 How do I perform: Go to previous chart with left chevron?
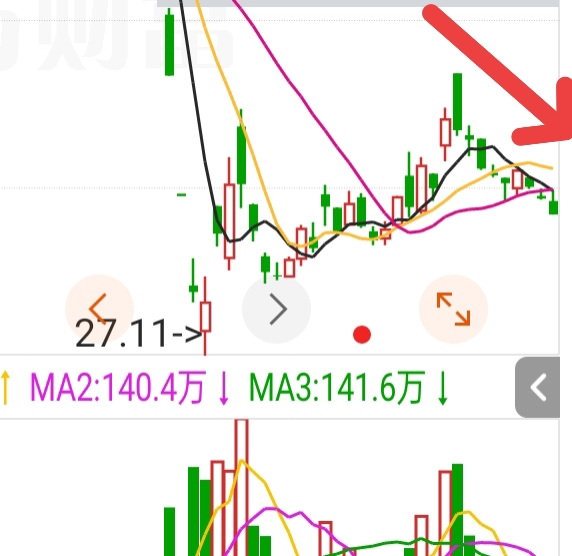tap(99, 309)
